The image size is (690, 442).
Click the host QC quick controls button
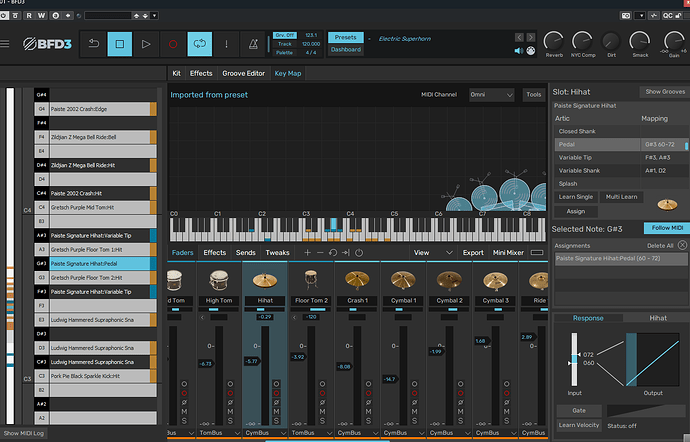[668, 15]
